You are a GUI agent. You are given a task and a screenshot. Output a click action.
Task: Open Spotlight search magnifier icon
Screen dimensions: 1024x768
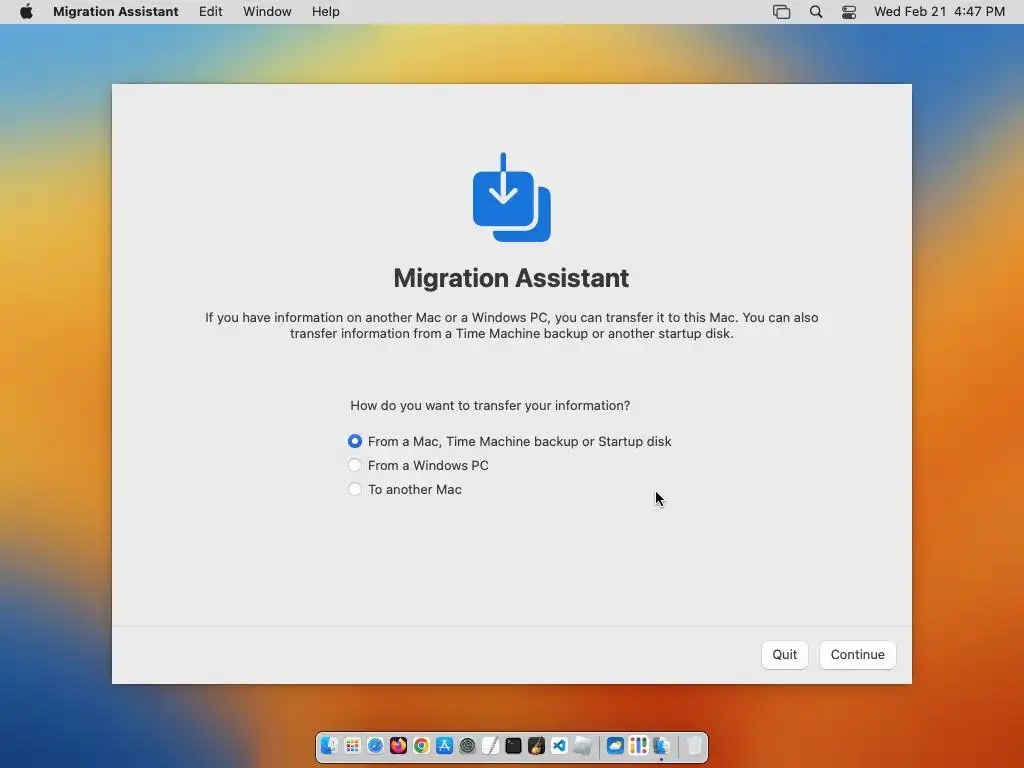click(x=816, y=12)
